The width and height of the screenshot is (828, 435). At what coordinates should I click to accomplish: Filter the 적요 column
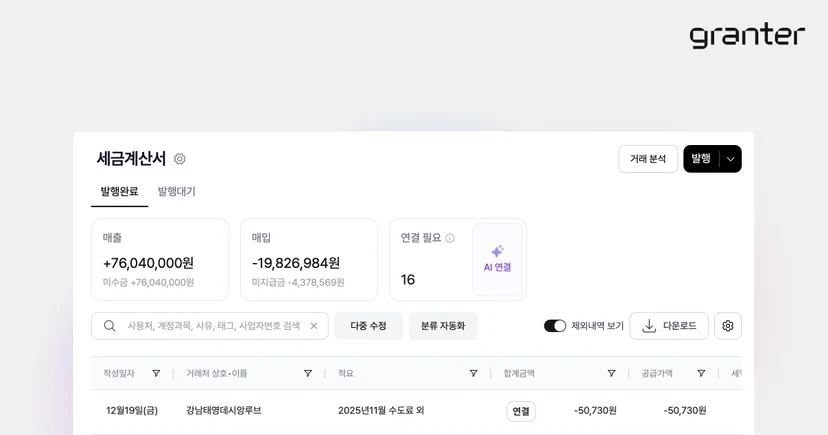pos(474,373)
